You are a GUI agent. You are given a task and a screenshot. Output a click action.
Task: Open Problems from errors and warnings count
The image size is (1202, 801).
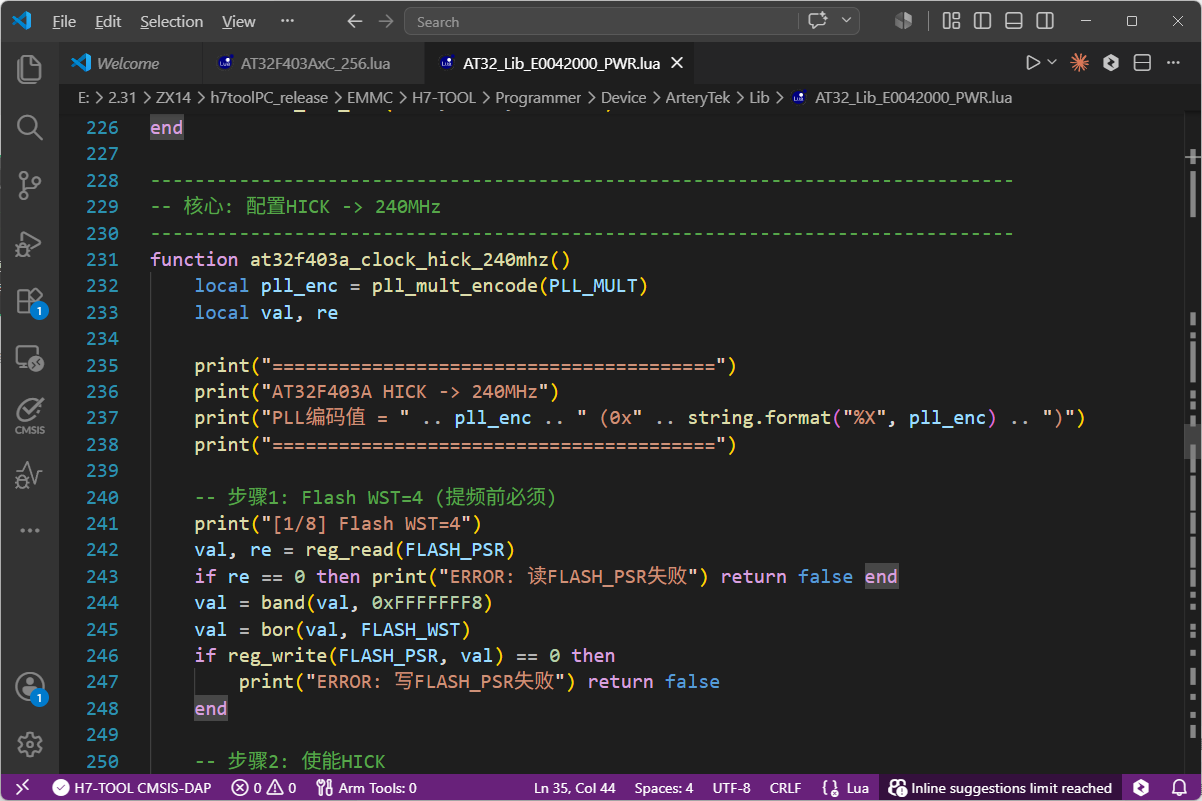pos(264,788)
